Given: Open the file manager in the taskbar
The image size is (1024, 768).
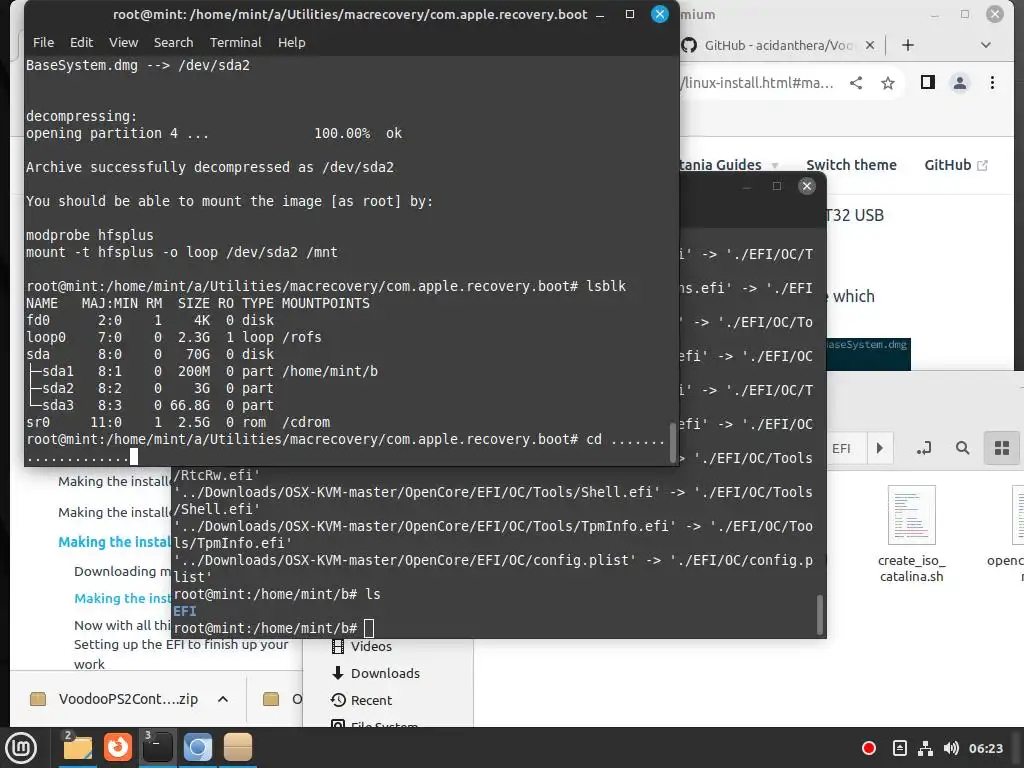Looking at the screenshot, I should click(78, 748).
